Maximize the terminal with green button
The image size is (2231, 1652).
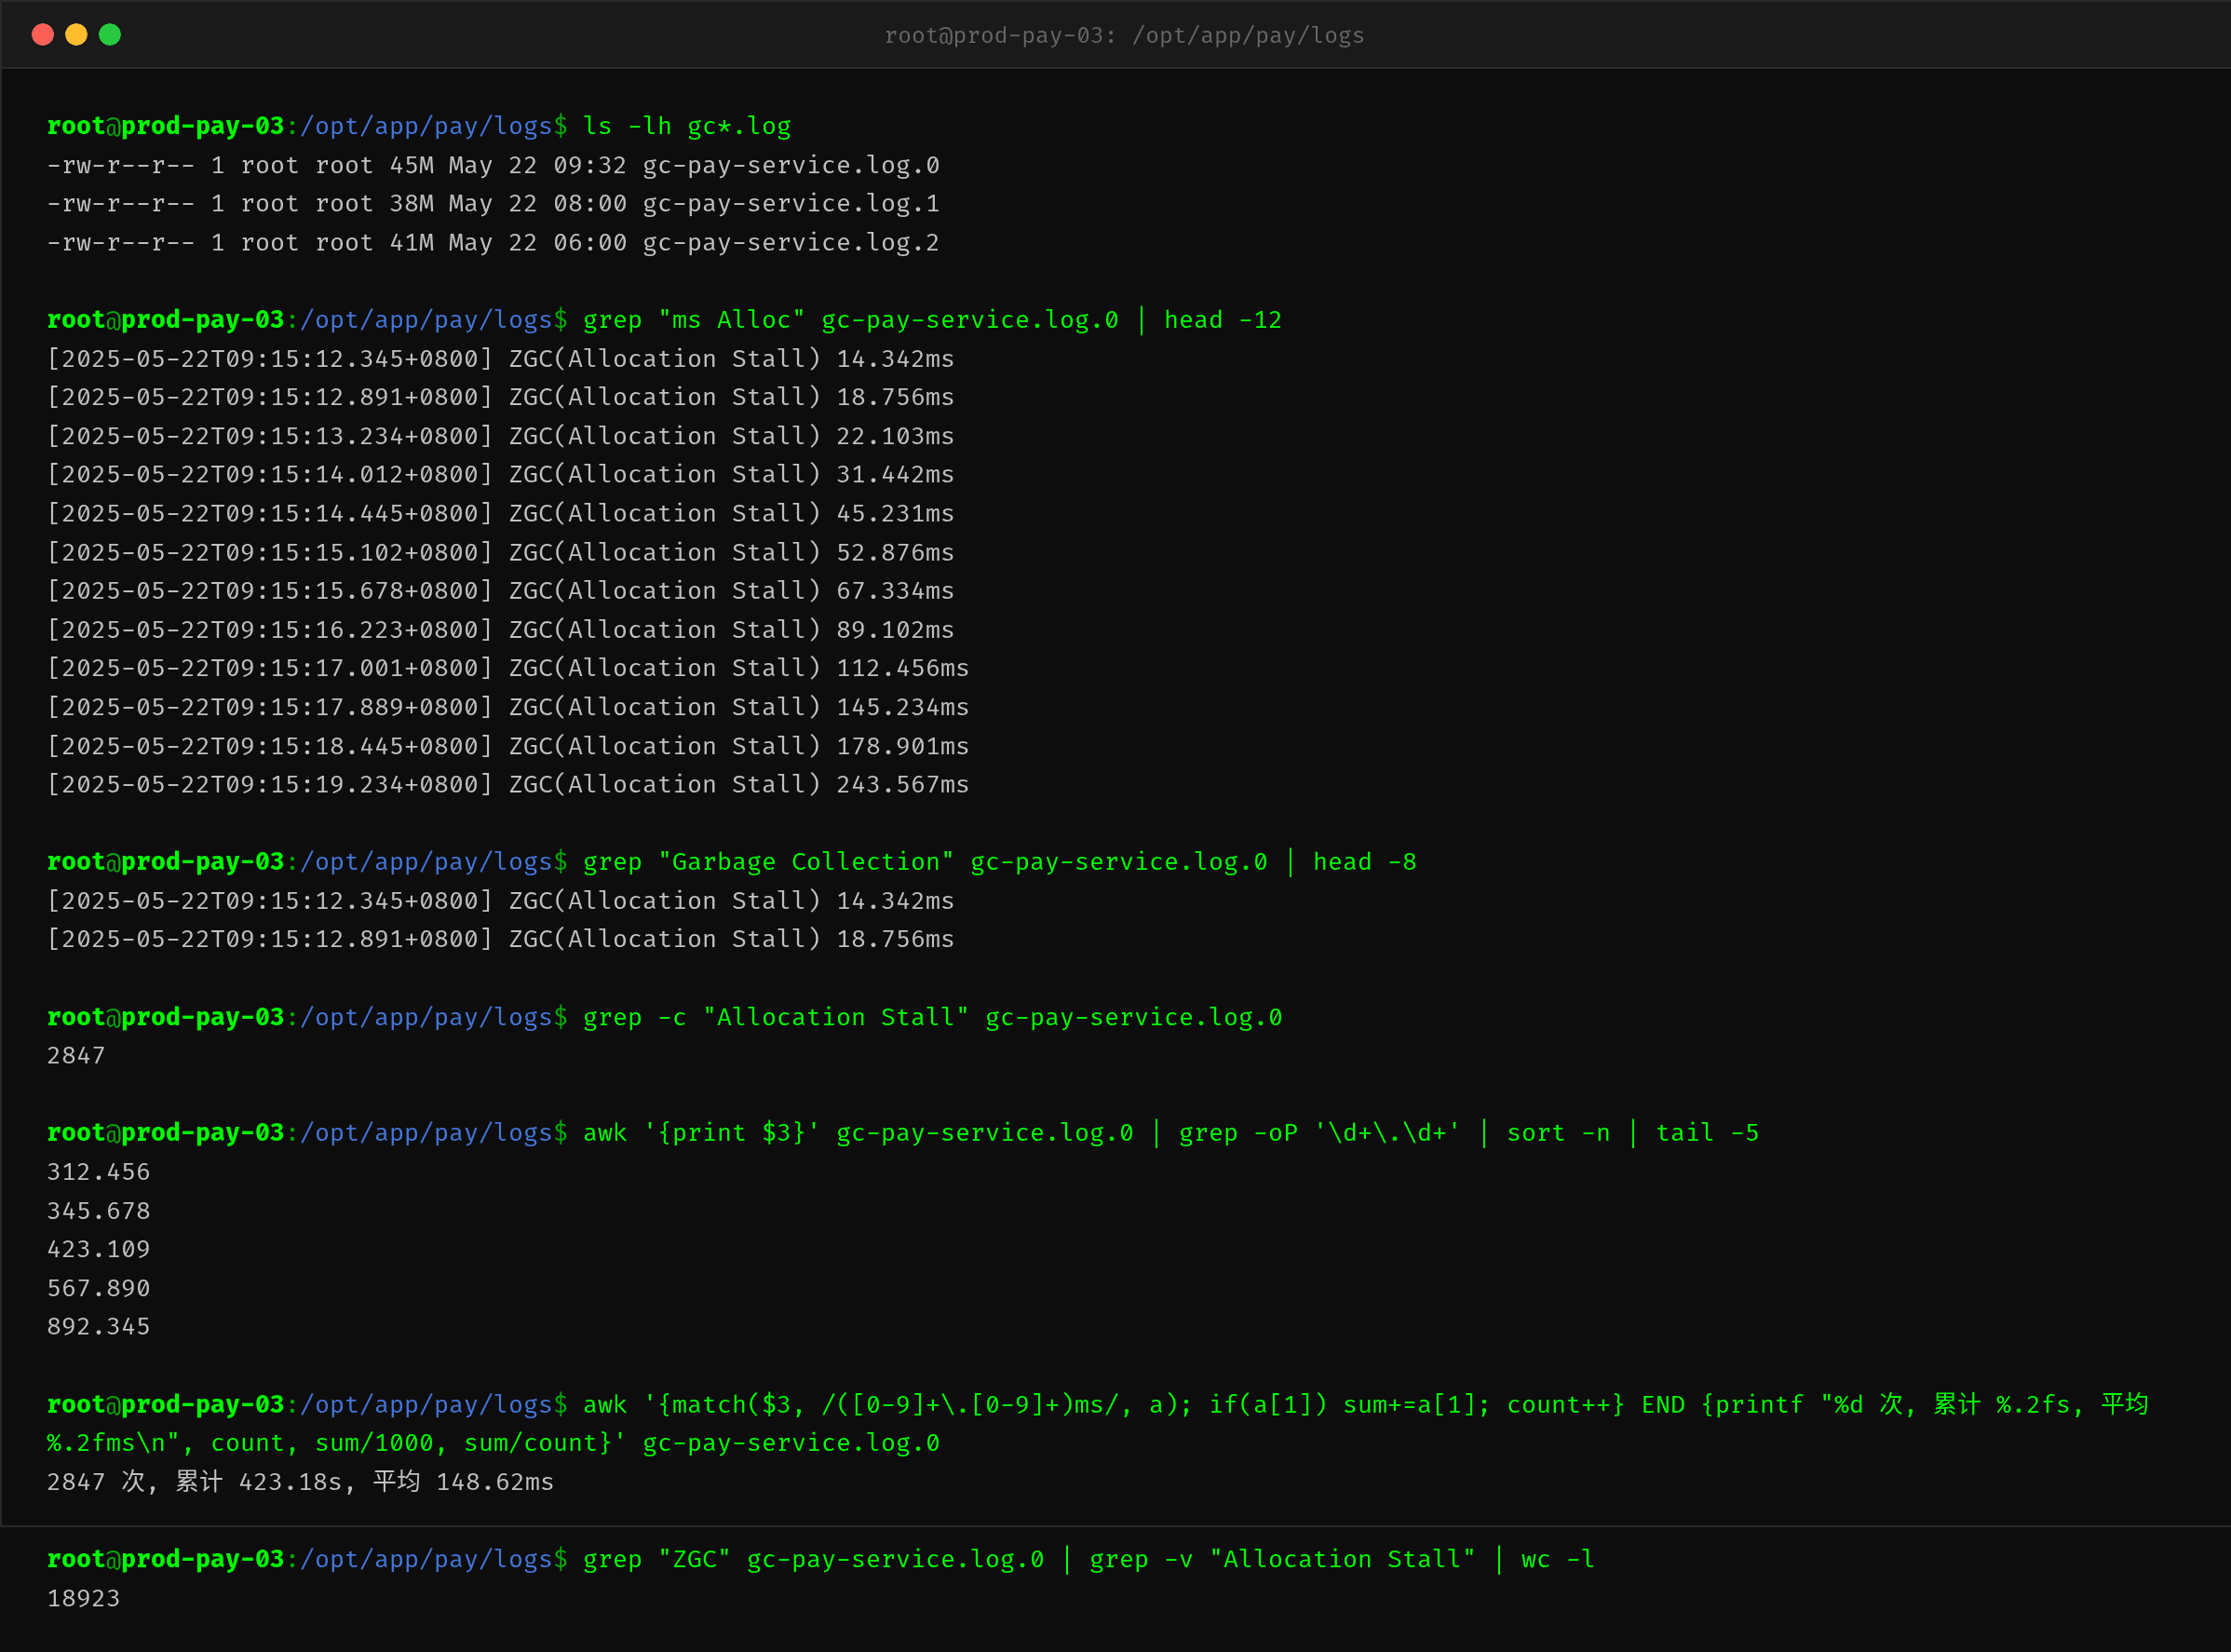pyautogui.click(x=110, y=35)
